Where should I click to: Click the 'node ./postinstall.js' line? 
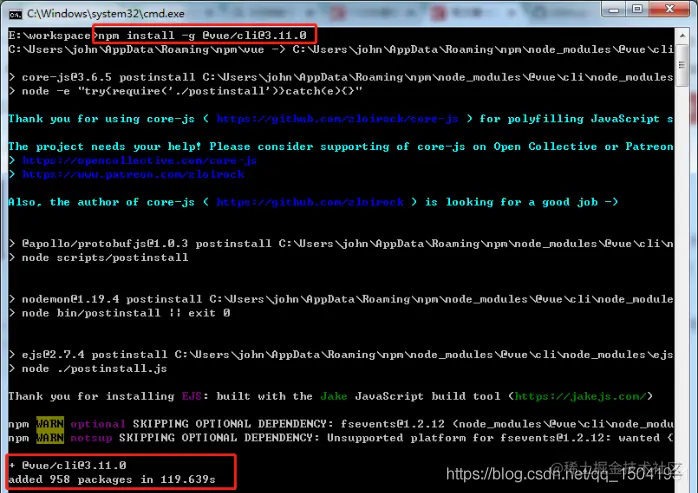click(88, 369)
